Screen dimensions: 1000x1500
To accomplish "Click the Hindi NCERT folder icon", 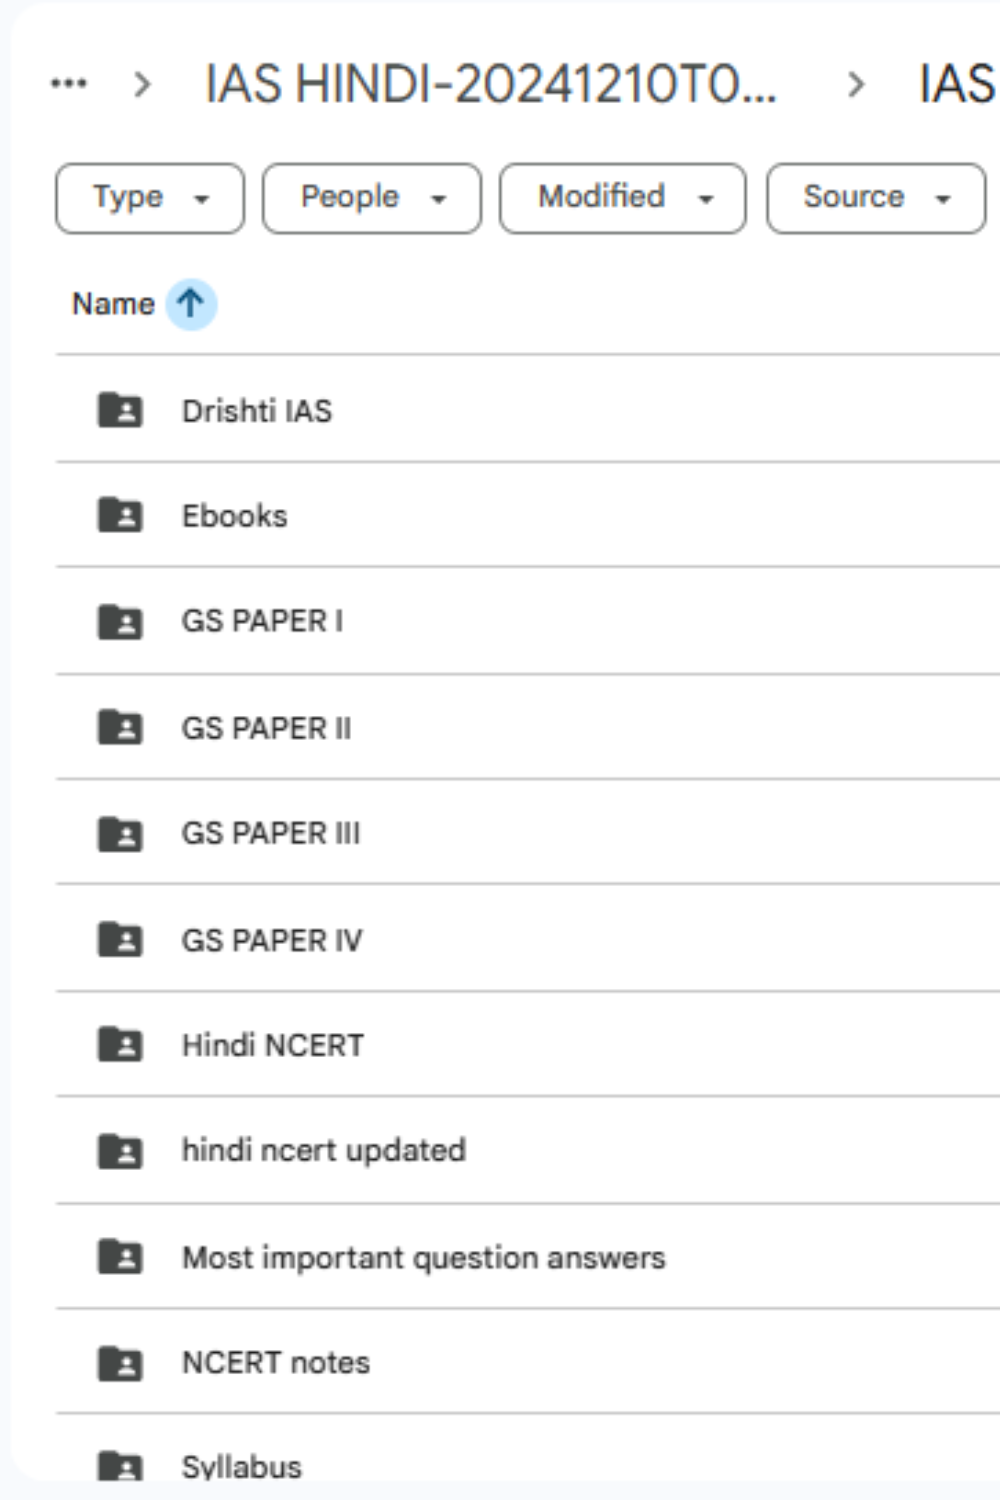I will coord(120,1045).
